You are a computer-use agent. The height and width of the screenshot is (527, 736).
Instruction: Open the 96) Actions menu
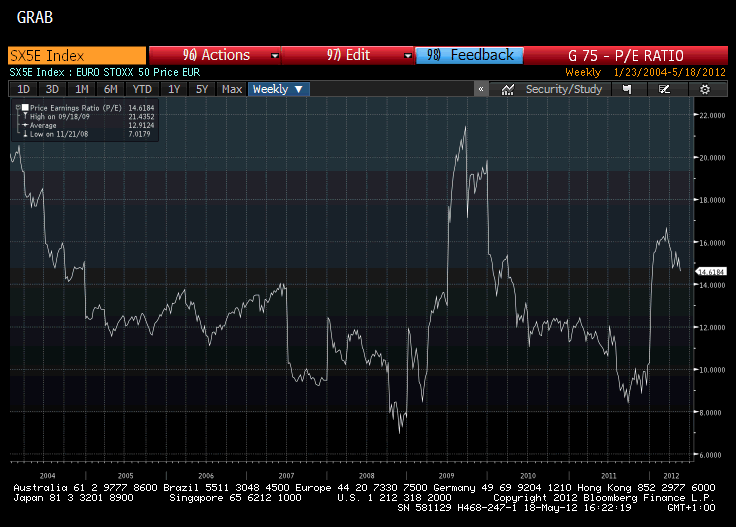[x=215, y=55]
